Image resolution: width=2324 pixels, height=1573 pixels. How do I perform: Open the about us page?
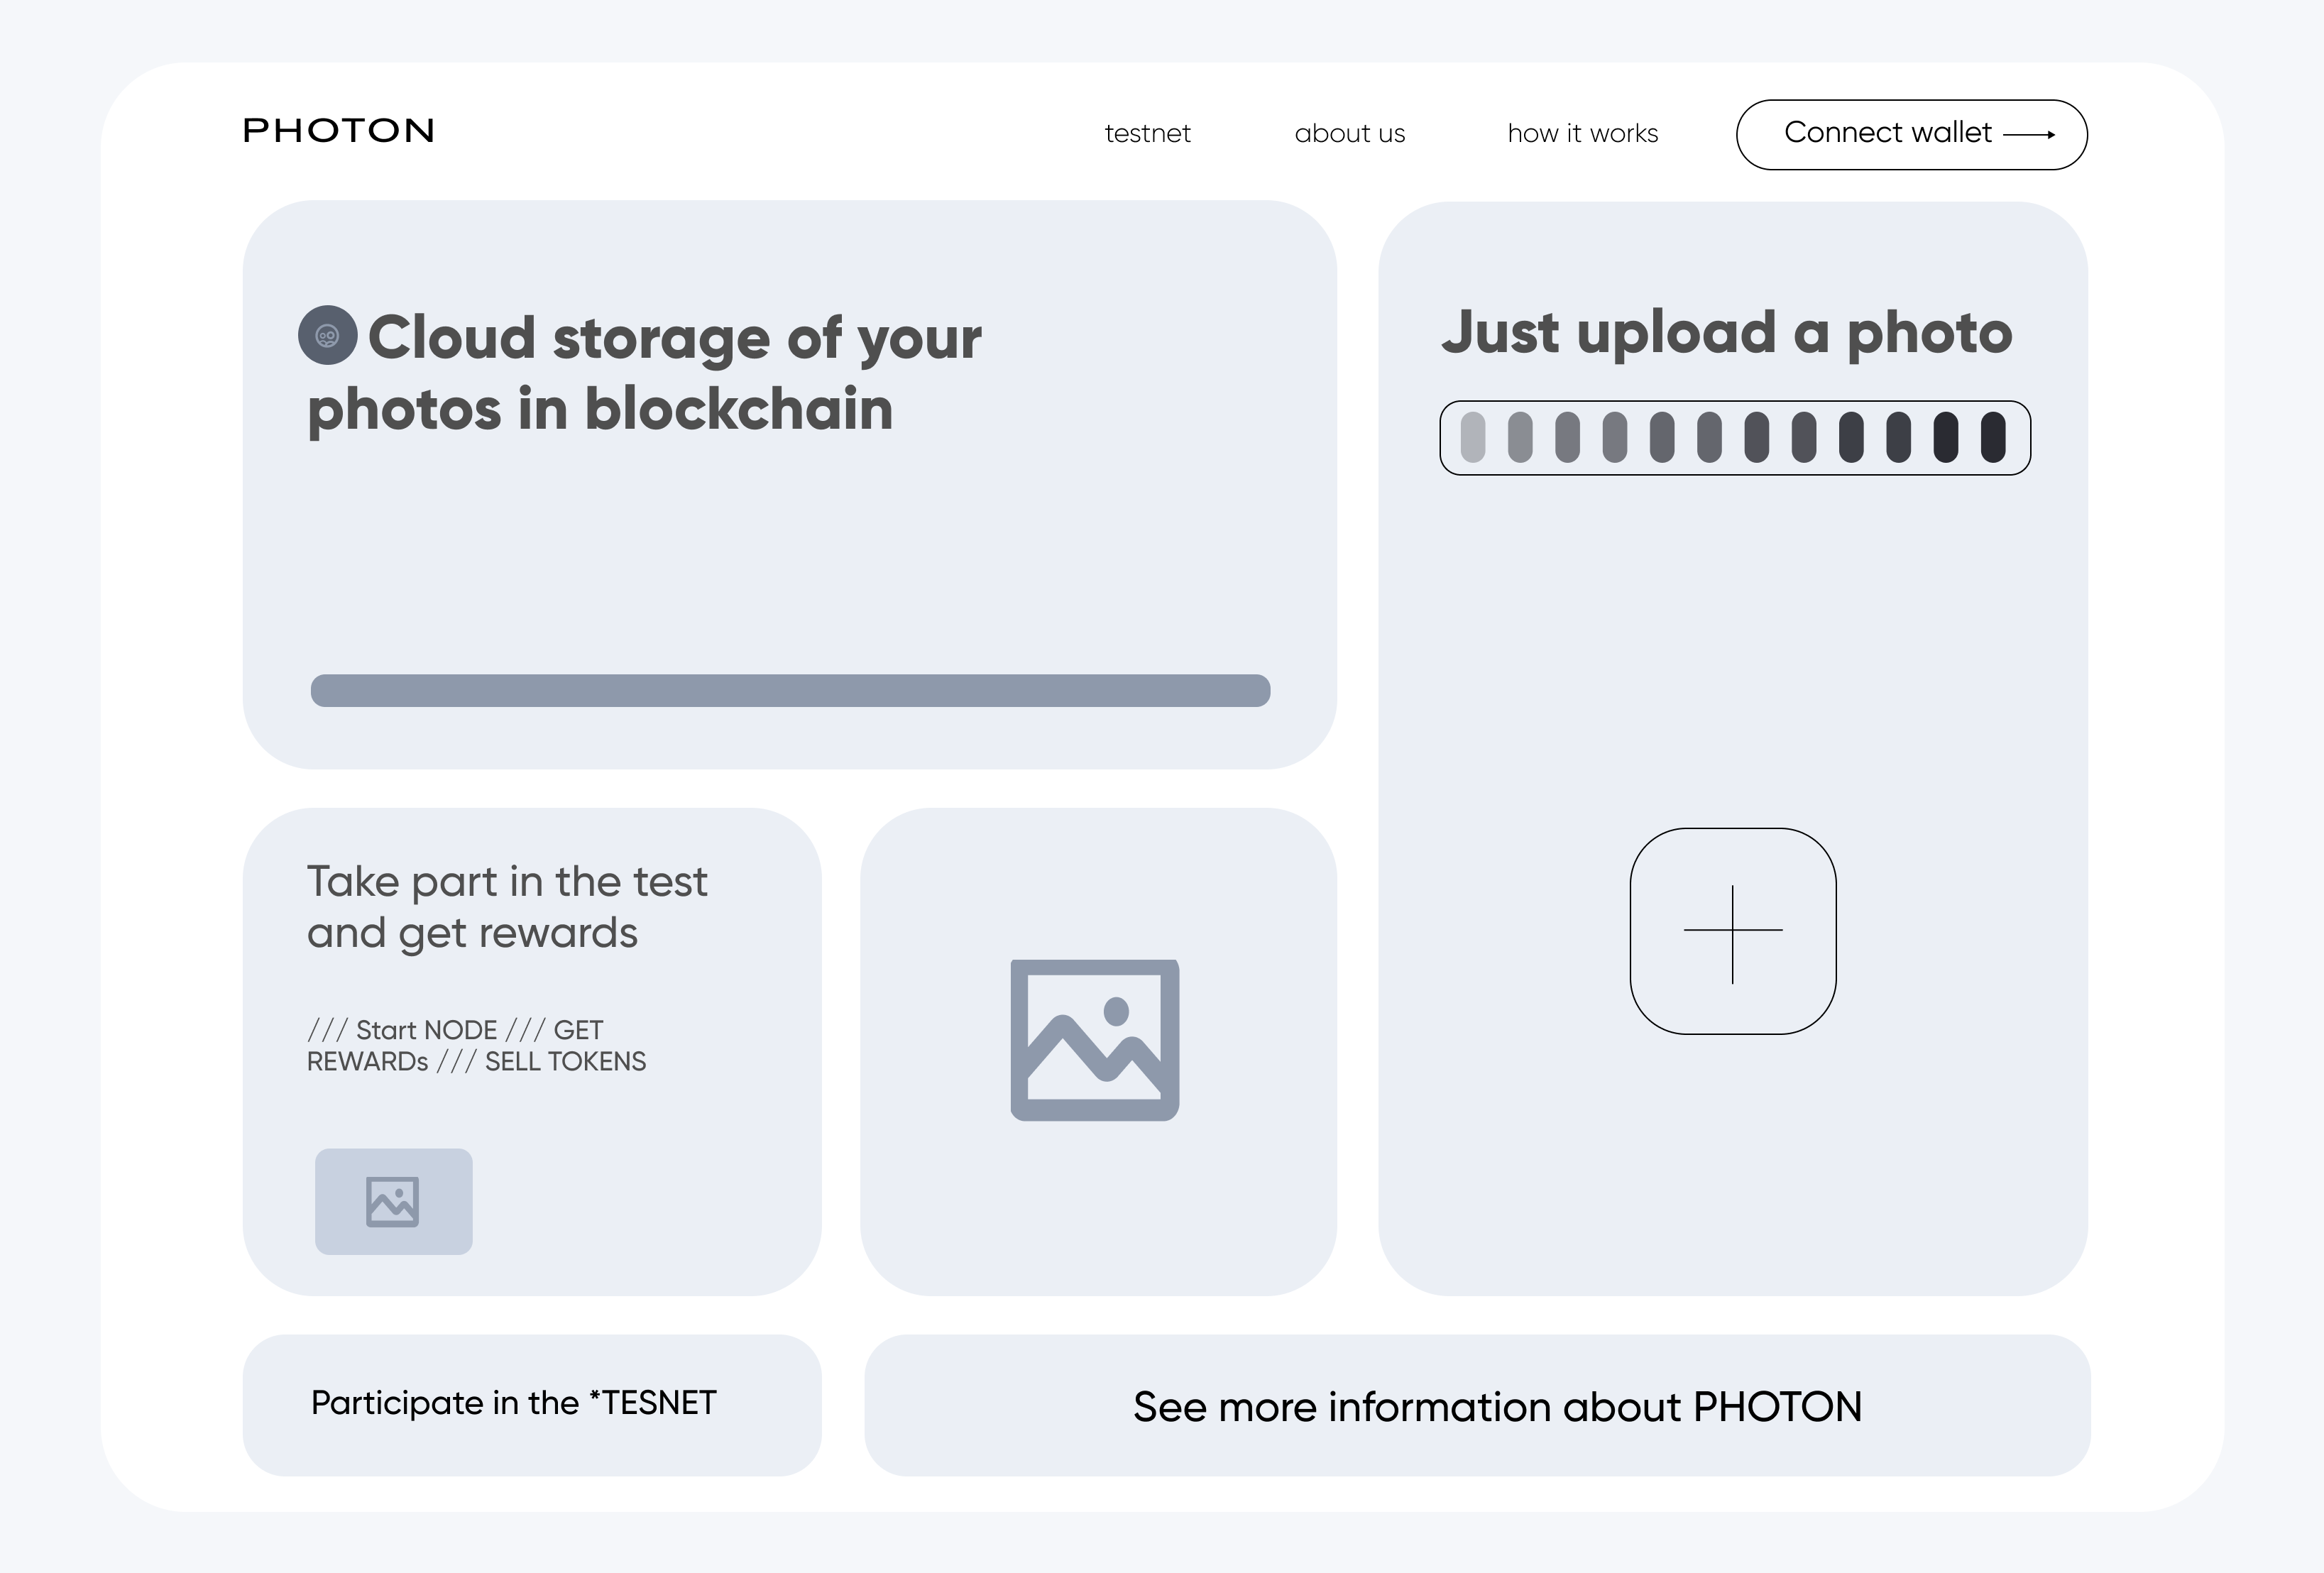(1350, 134)
